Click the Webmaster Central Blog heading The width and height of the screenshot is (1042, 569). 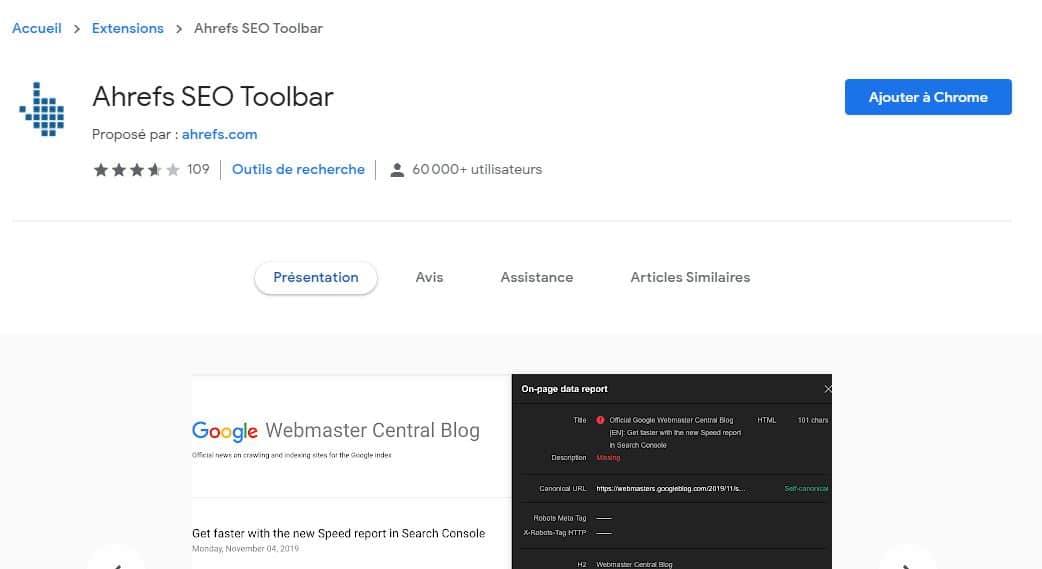pos(372,431)
